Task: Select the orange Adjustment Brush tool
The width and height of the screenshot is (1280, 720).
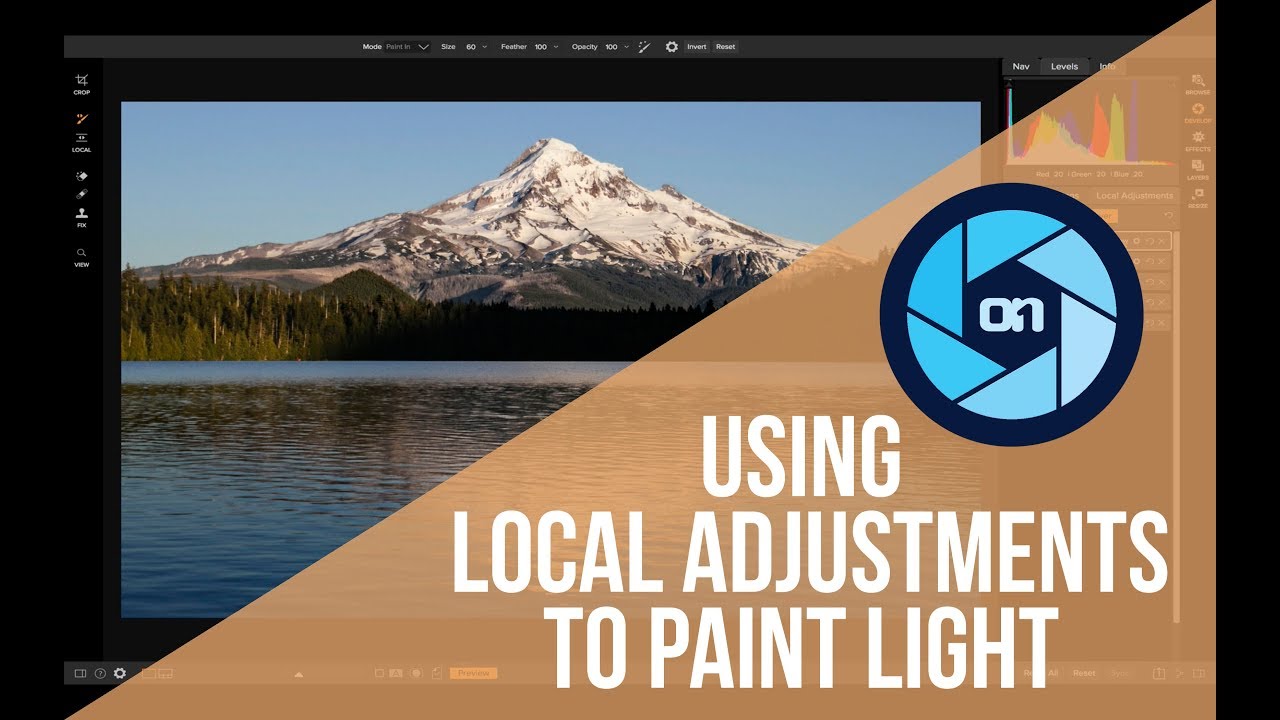Action: (82, 119)
